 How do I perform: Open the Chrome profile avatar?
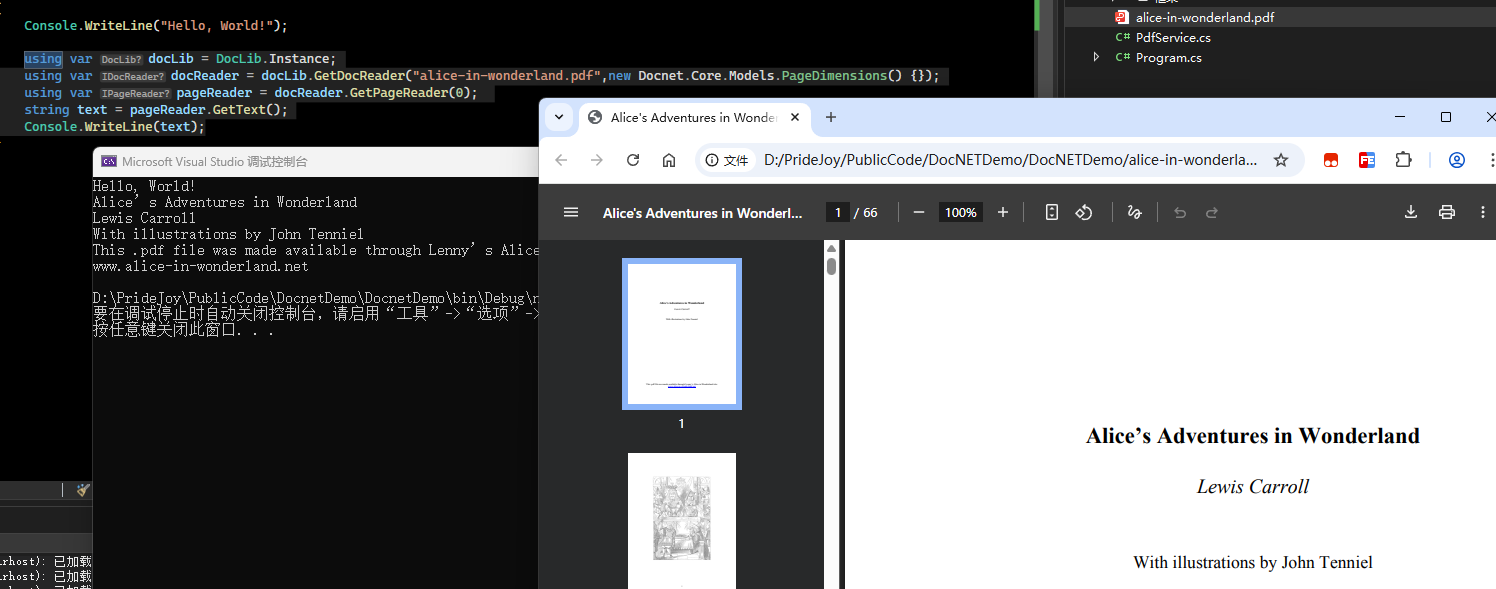tap(1456, 159)
